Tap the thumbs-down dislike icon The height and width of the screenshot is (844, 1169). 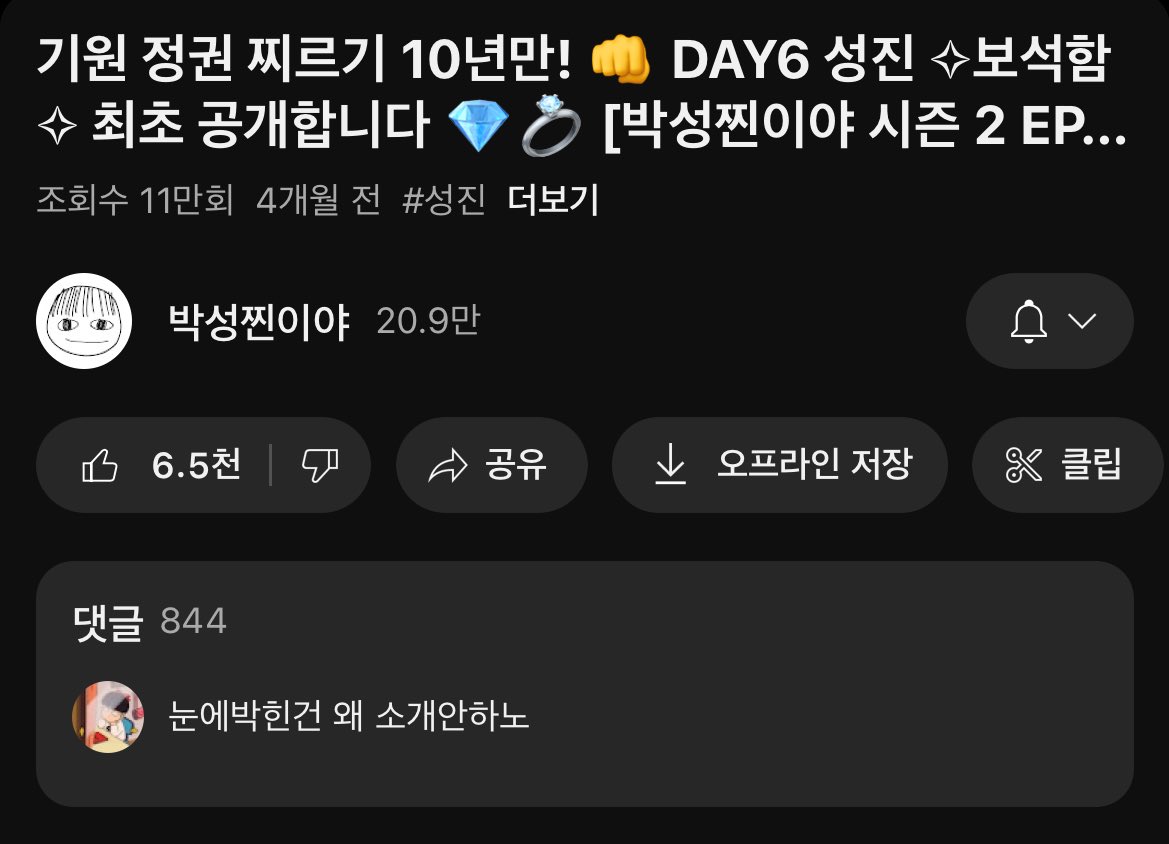click(320, 465)
